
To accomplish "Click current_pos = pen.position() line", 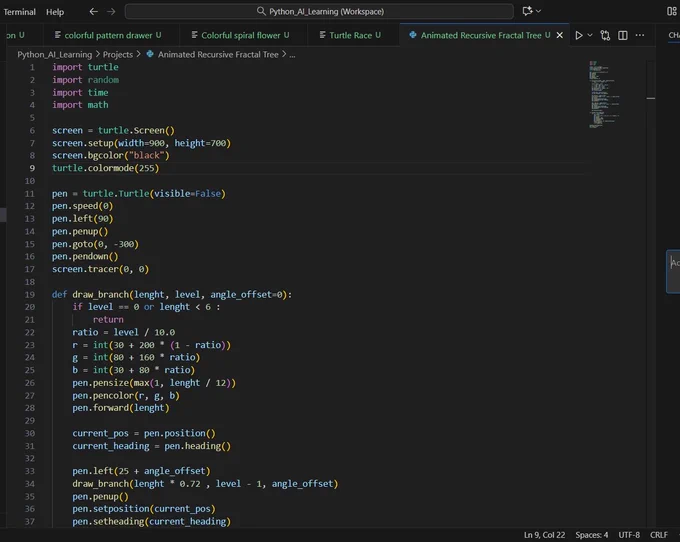I will 144,434.
